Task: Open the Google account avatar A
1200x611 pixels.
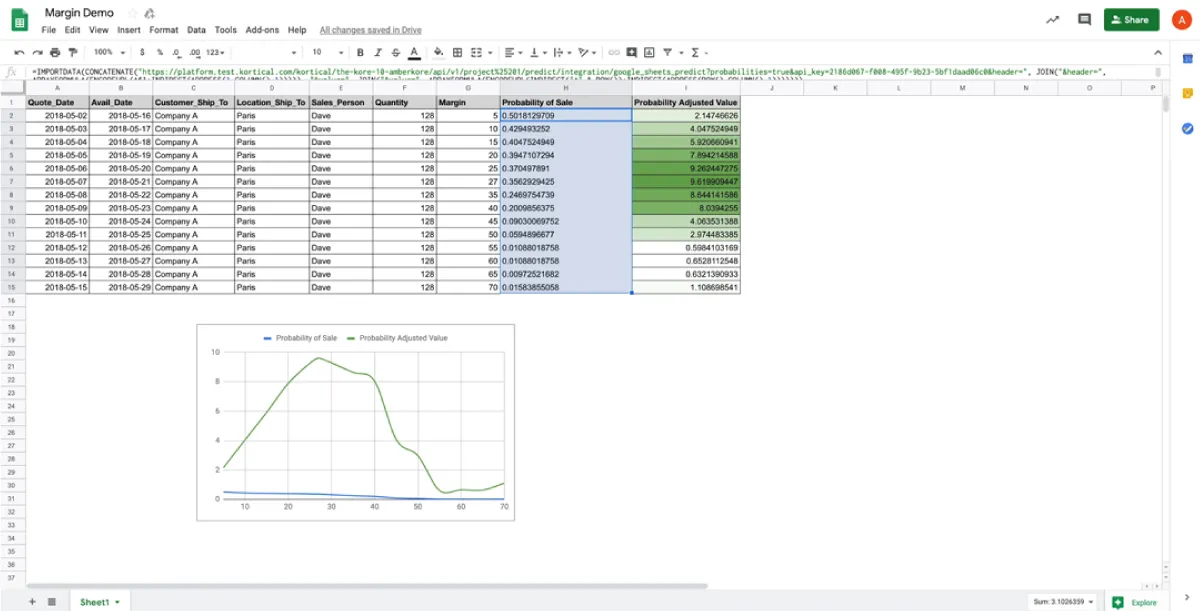Action: pyautogui.click(x=1181, y=19)
